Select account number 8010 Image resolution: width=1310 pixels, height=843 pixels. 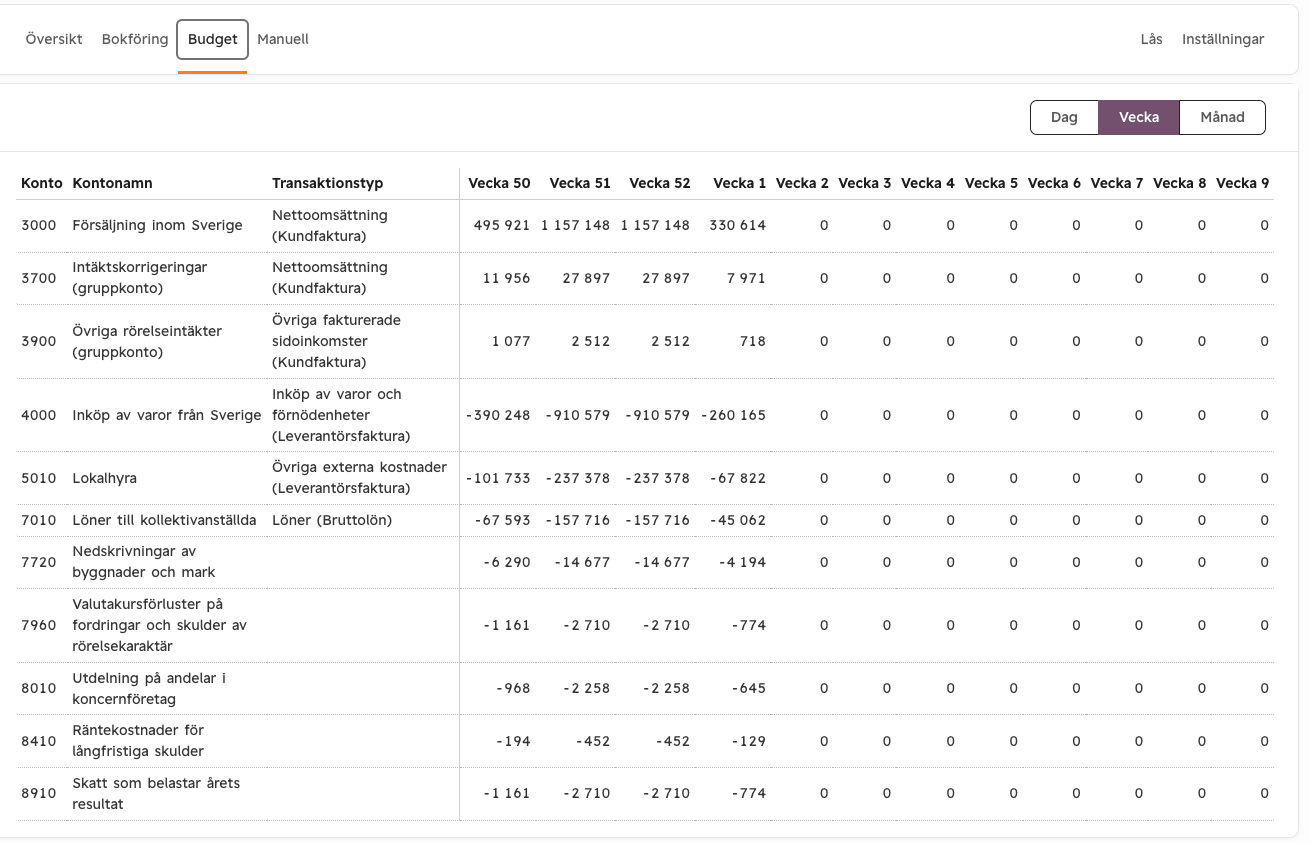[39, 688]
